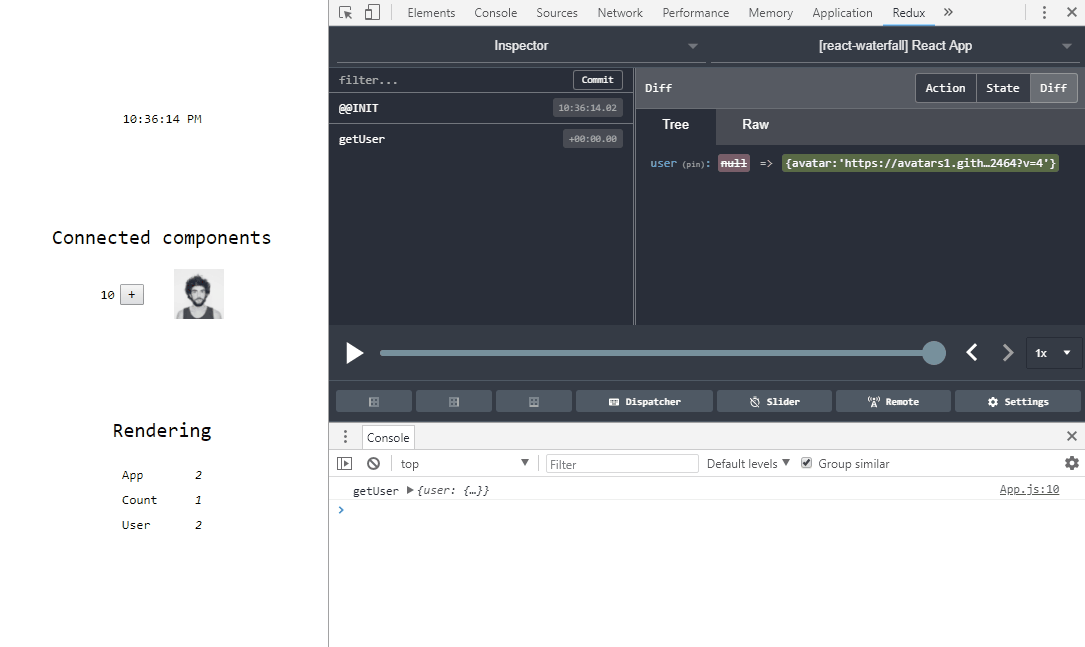Select the Redux tab

[909, 12]
